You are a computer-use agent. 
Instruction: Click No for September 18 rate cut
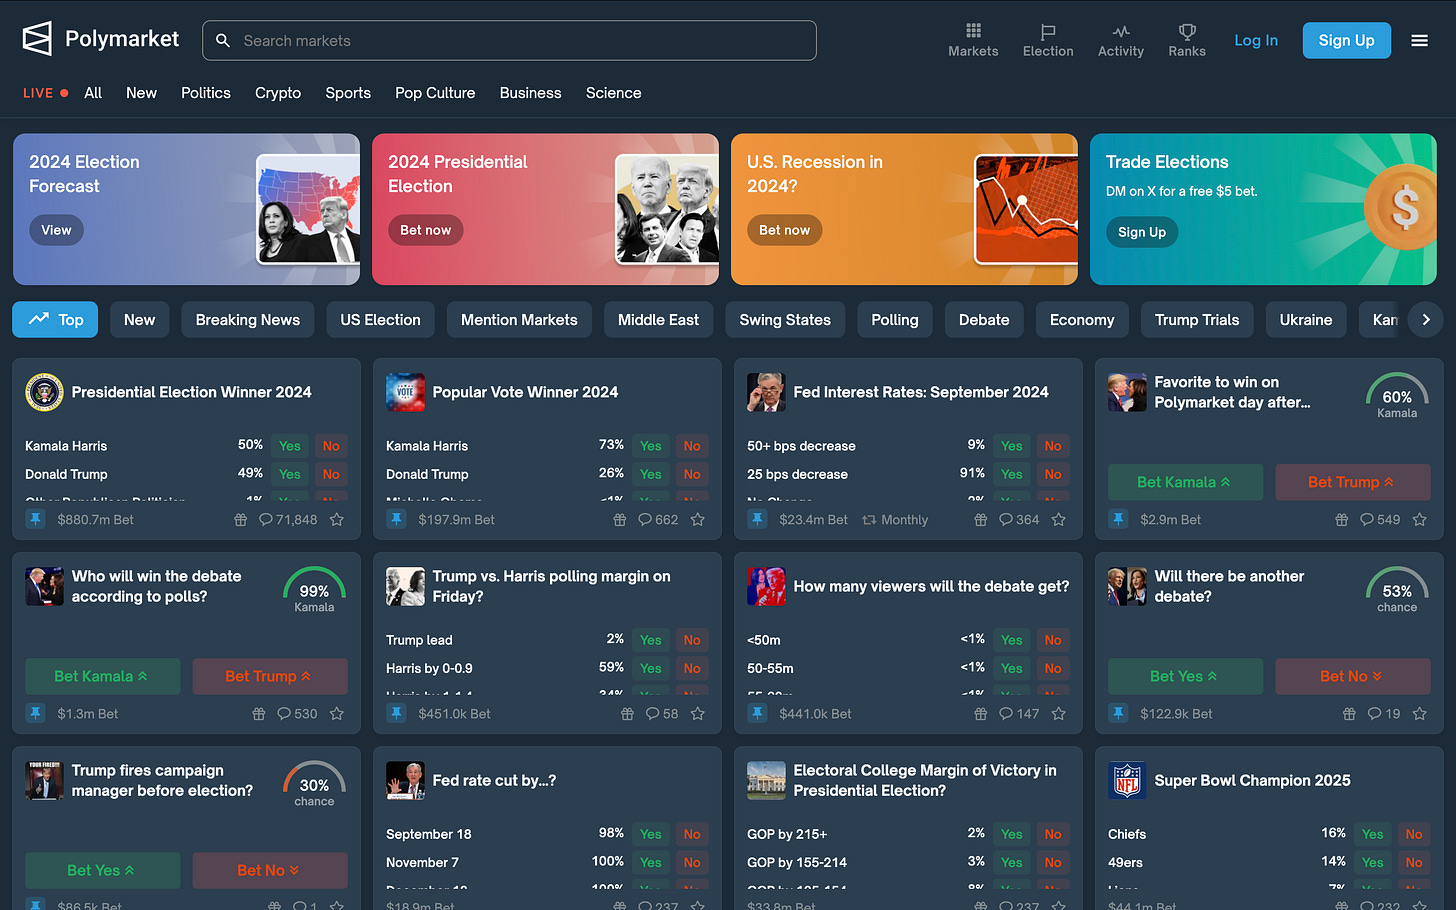pyautogui.click(x=692, y=834)
